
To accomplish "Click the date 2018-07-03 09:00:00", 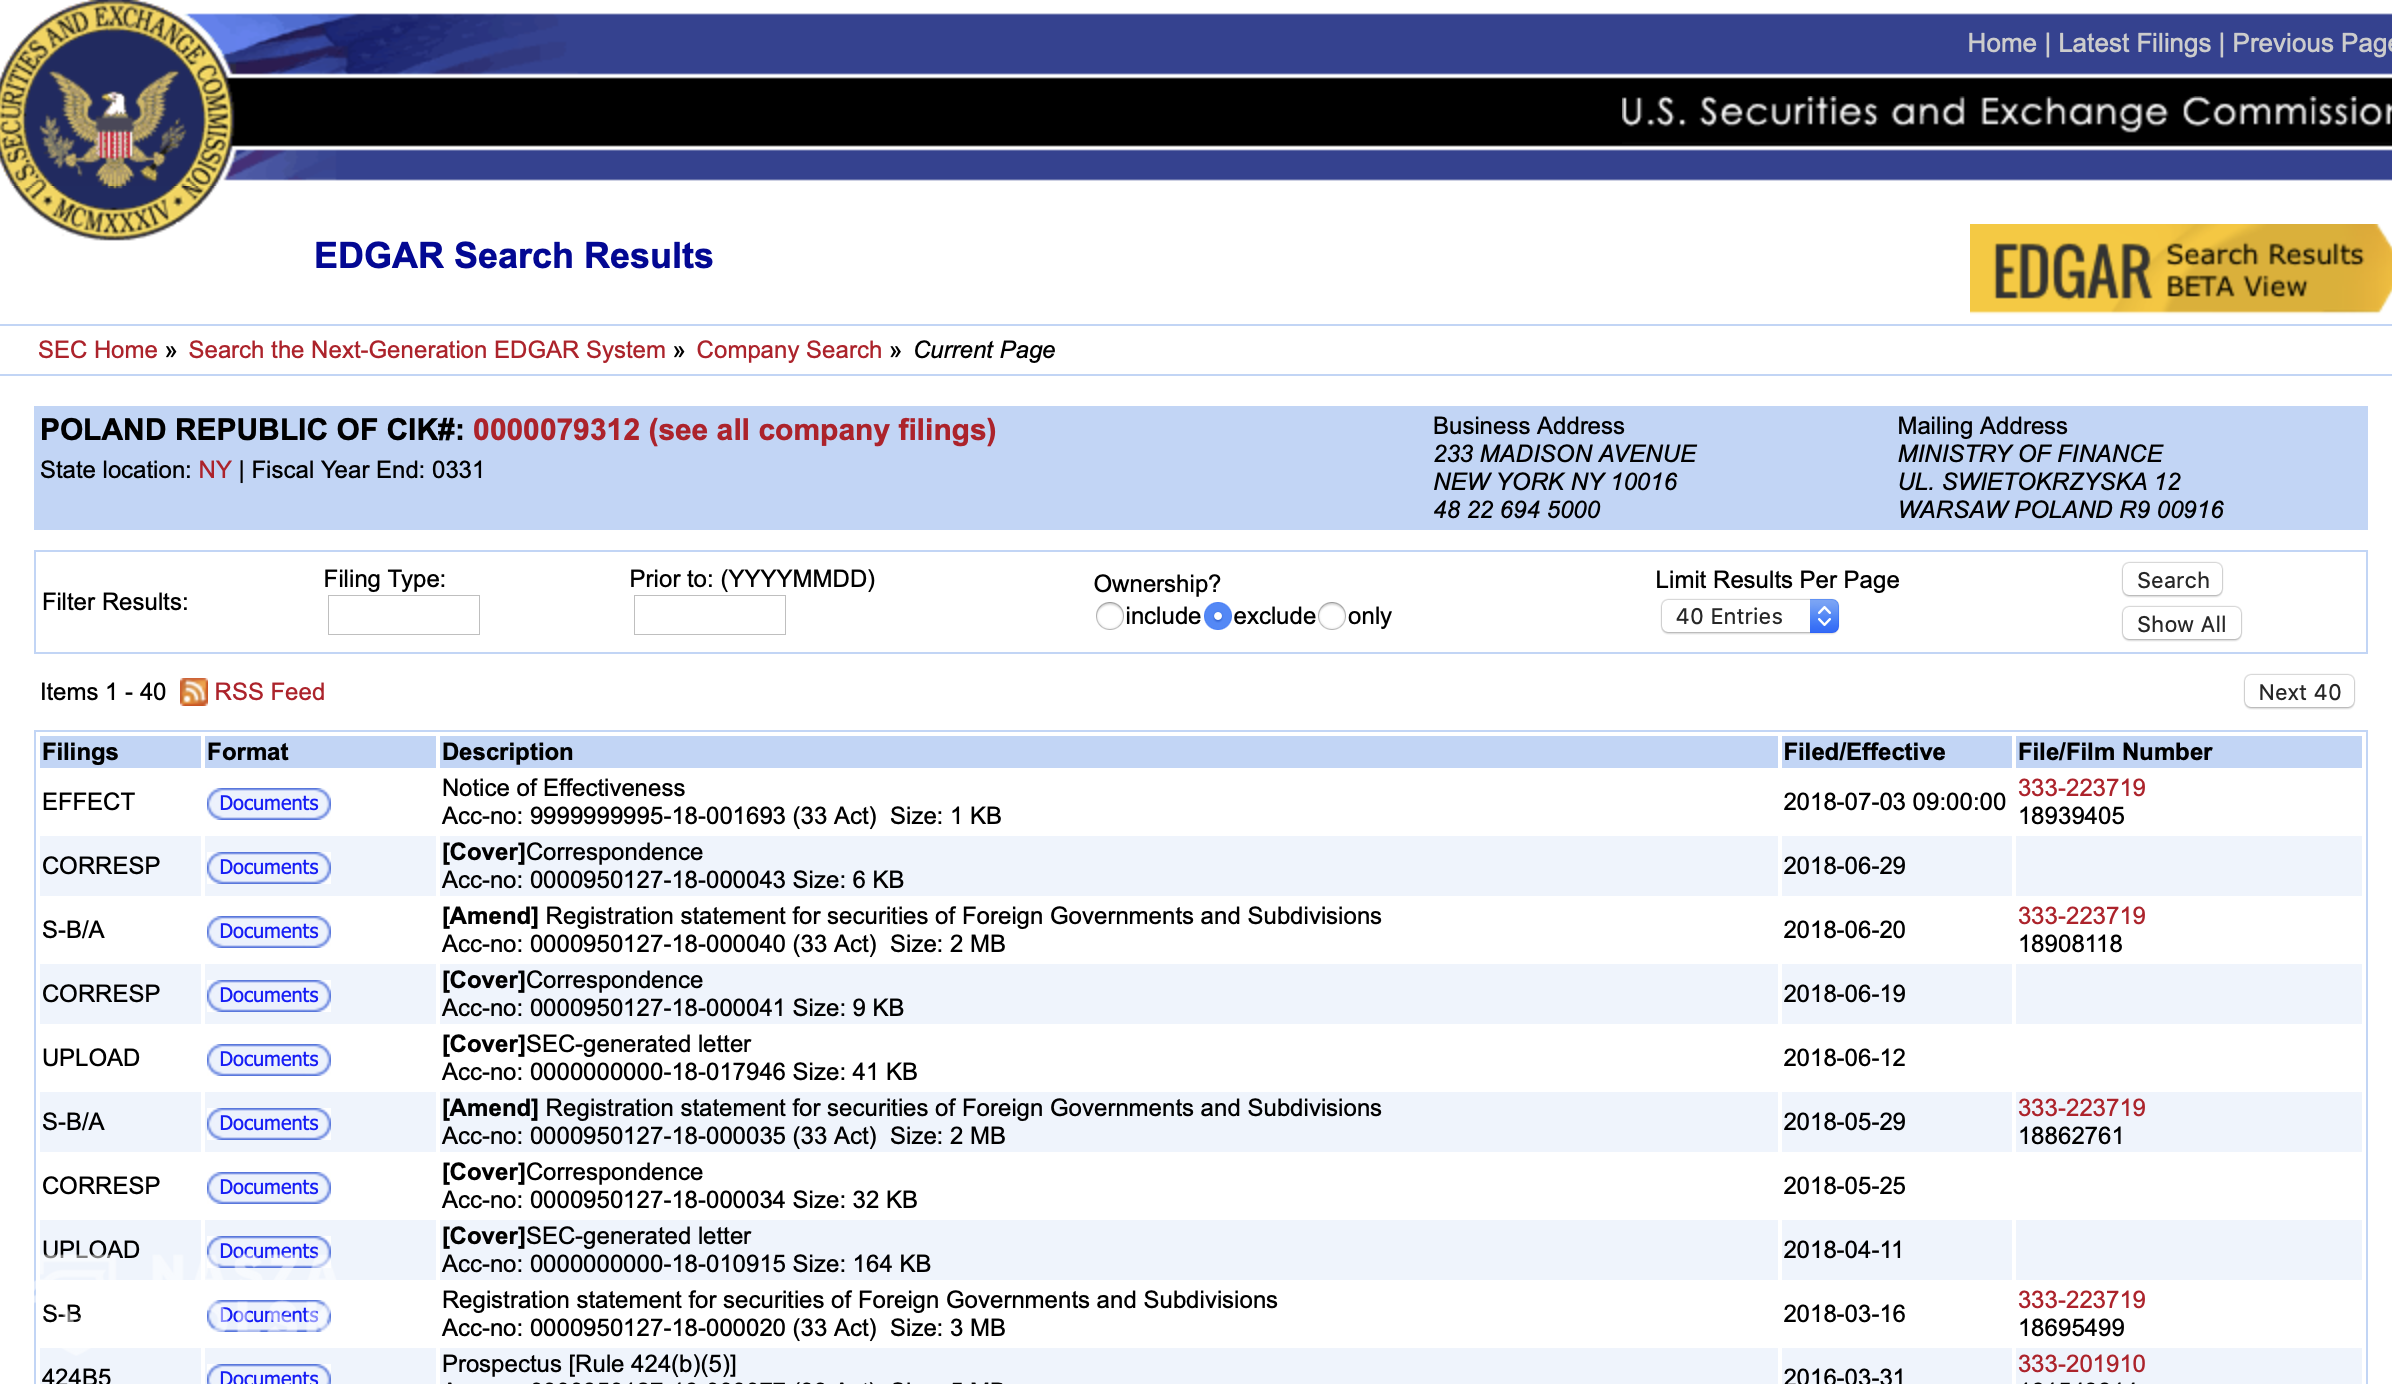I will pos(1894,802).
